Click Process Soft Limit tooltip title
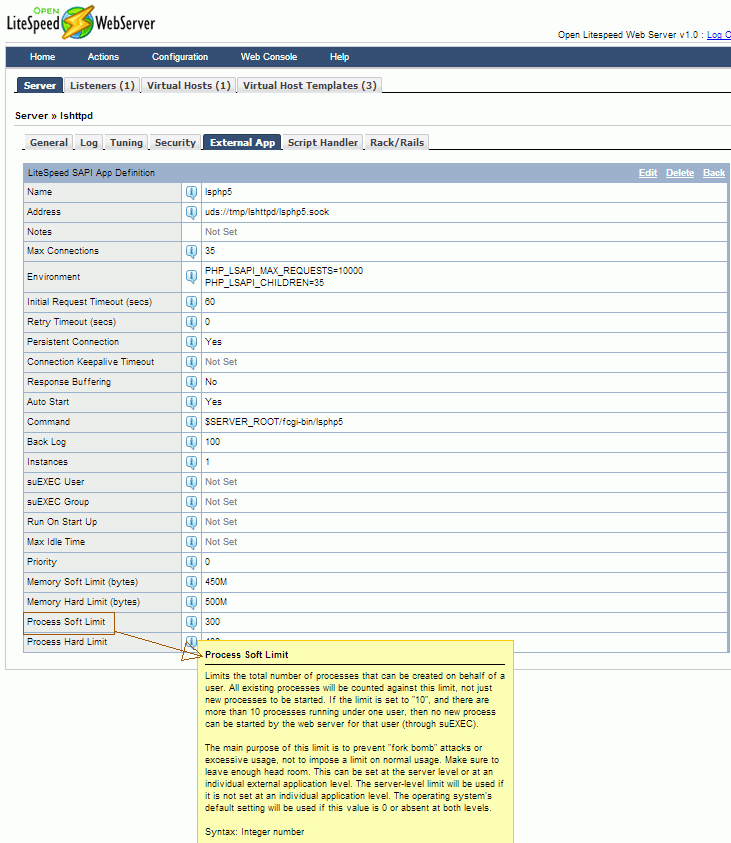The width and height of the screenshot is (731, 843). pyautogui.click(x=247, y=655)
